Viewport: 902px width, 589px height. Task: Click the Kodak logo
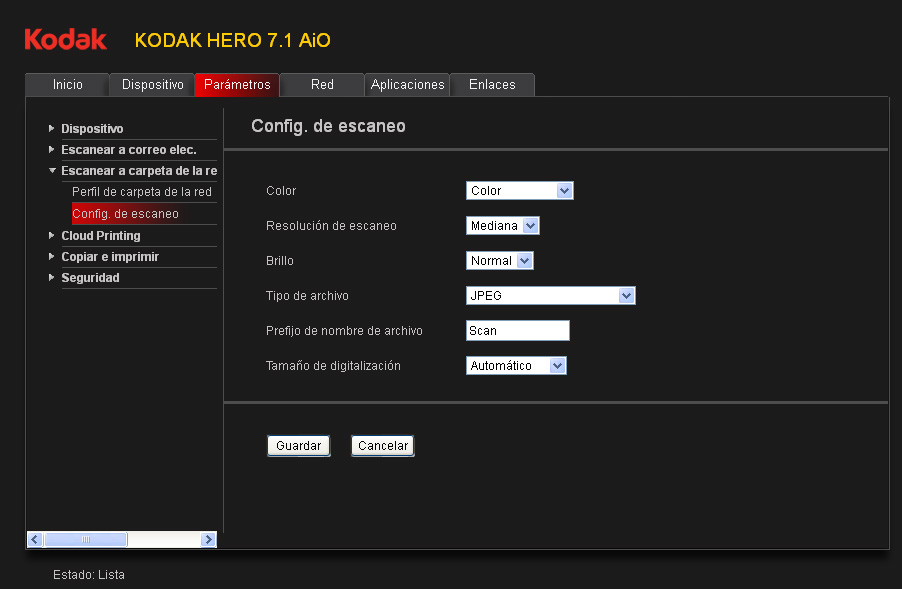tap(66, 40)
